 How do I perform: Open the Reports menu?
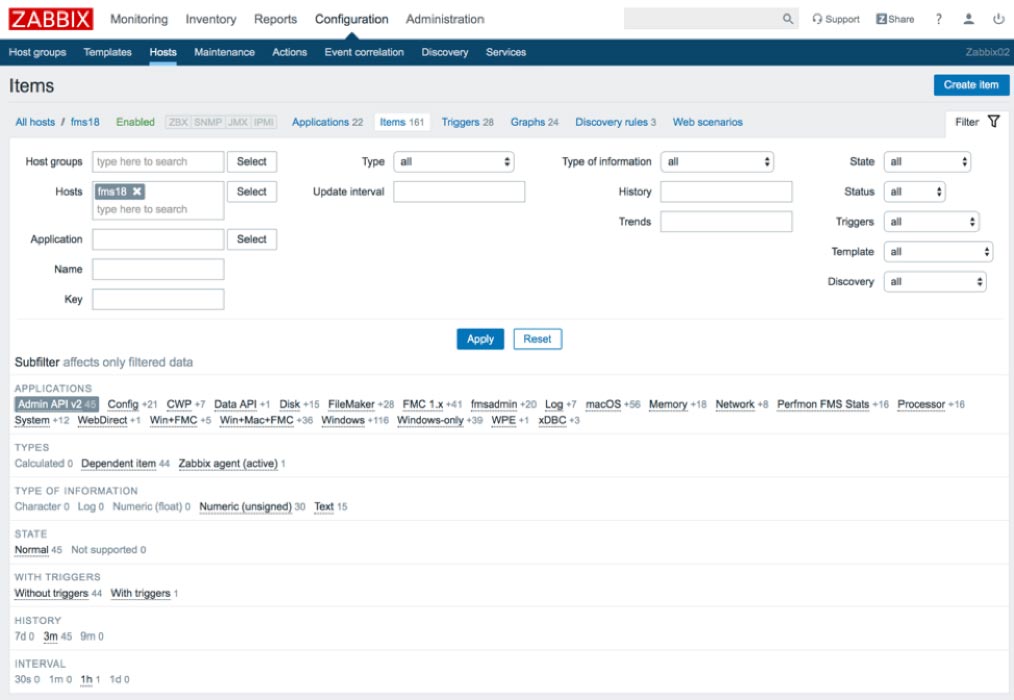click(275, 19)
